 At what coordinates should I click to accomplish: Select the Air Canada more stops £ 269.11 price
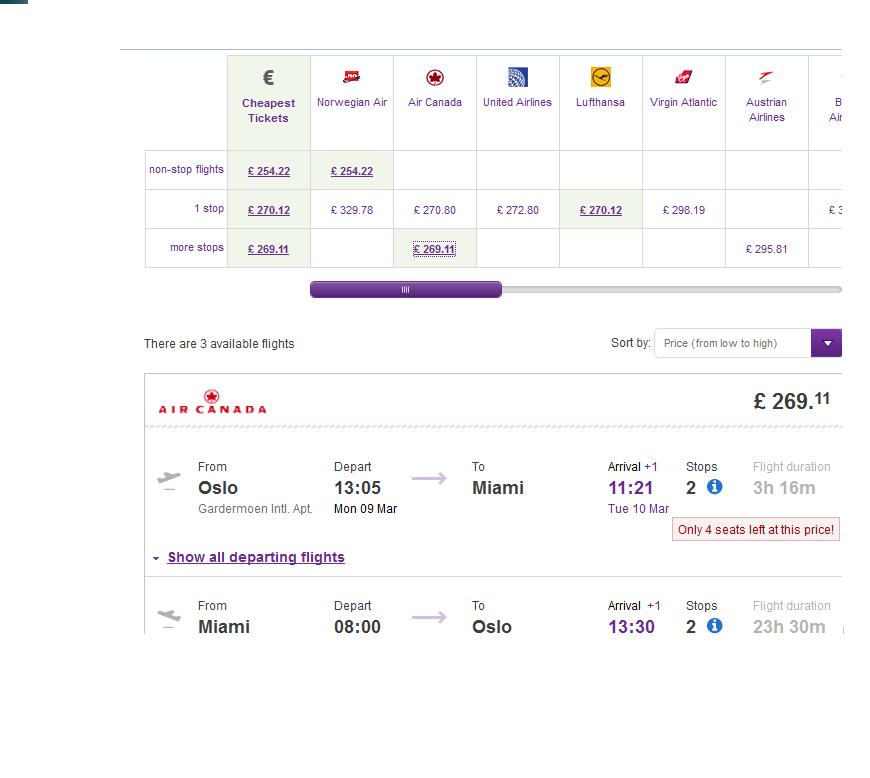434,249
